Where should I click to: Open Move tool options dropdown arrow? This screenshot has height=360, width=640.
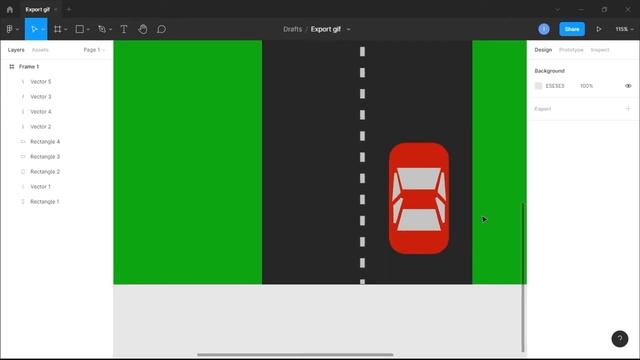pos(43,29)
